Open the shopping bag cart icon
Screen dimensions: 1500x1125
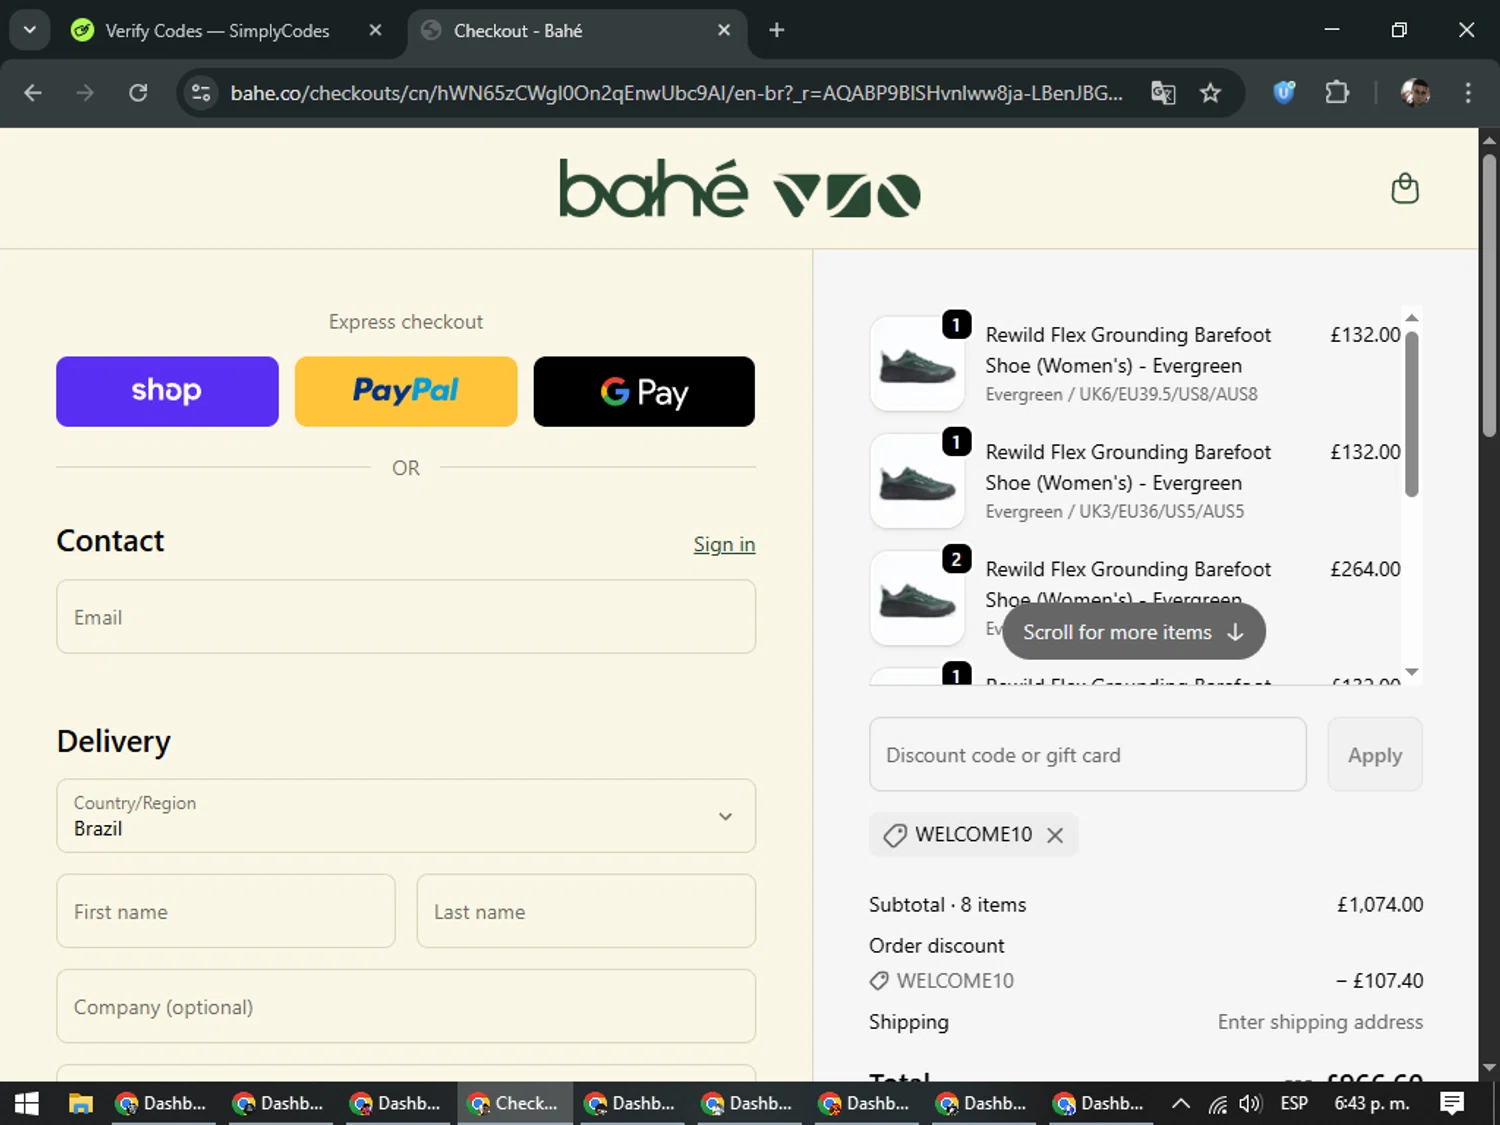1405,188
